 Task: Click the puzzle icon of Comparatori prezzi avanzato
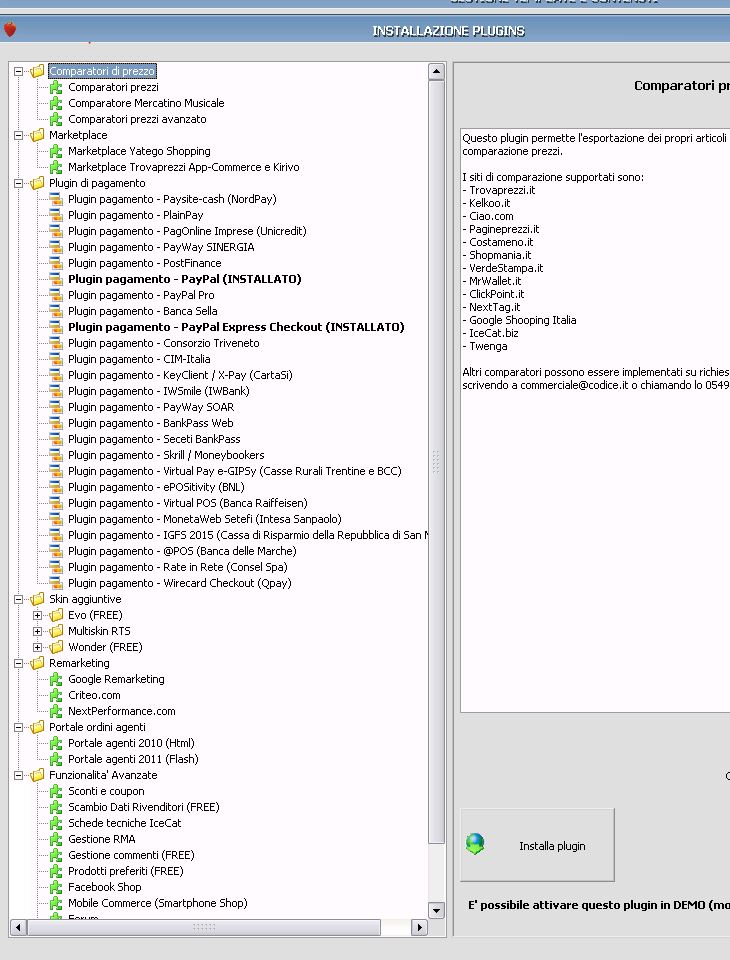56,119
